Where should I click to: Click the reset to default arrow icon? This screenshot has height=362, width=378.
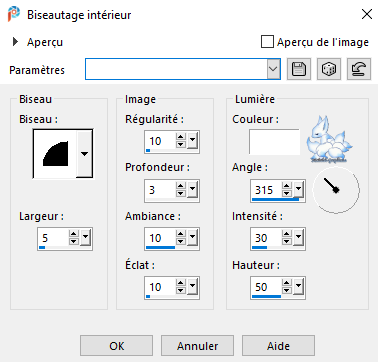(x=359, y=69)
